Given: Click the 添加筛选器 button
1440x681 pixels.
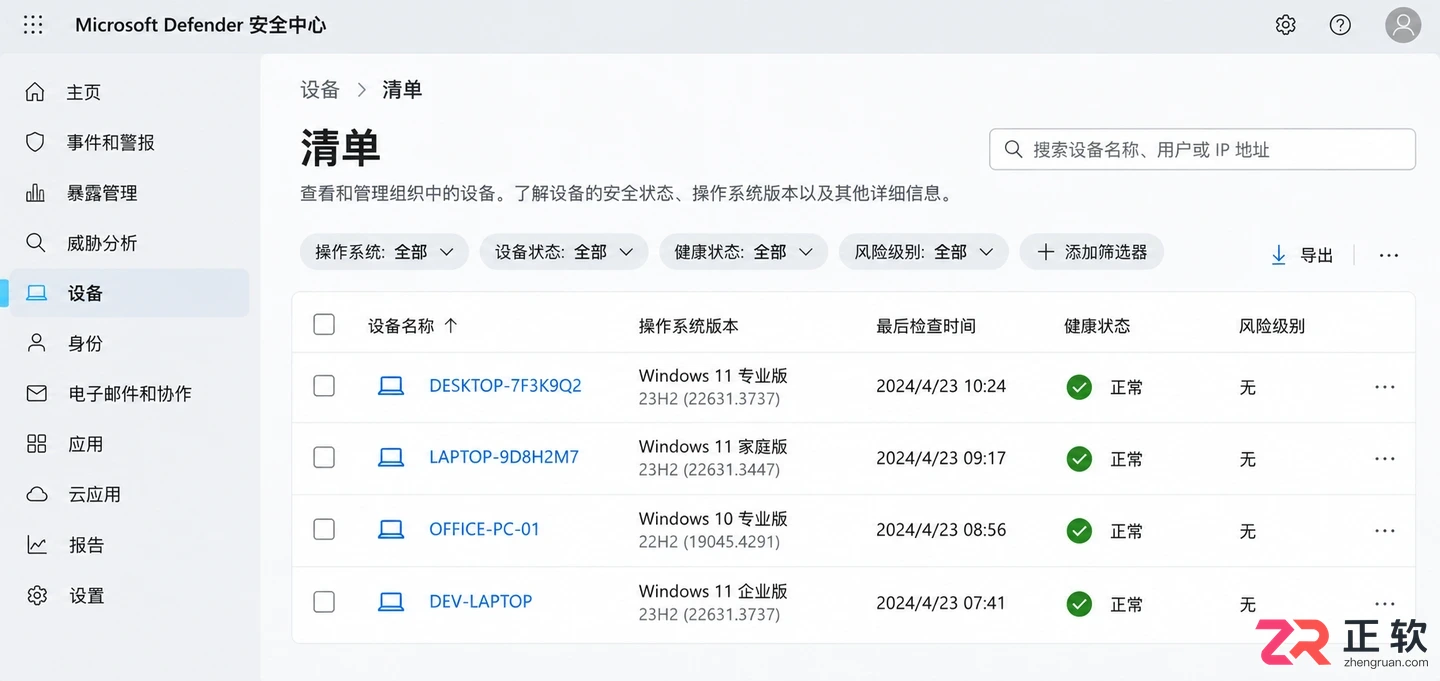Looking at the screenshot, I should pyautogui.click(x=1091, y=252).
